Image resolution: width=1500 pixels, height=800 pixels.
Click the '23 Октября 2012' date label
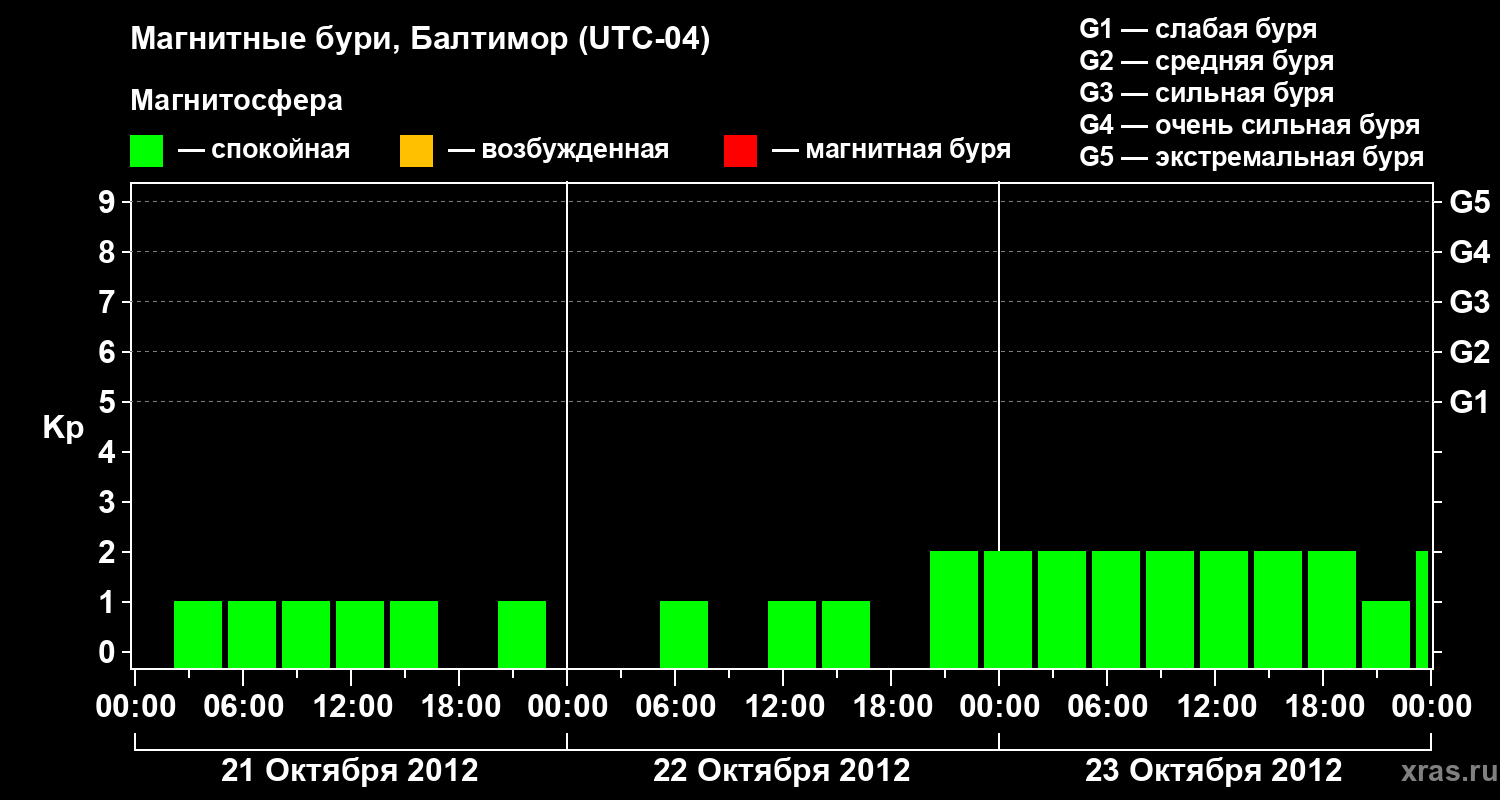click(1214, 771)
